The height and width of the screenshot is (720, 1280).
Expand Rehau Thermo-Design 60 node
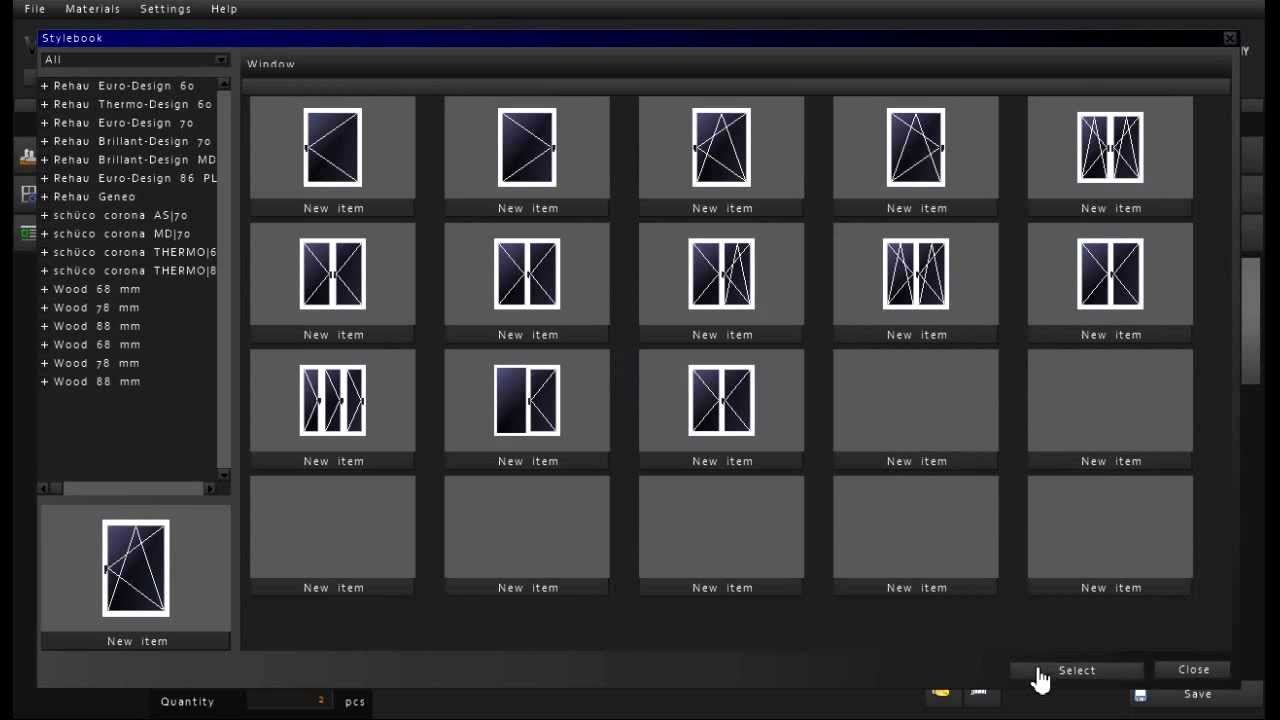coord(45,104)
